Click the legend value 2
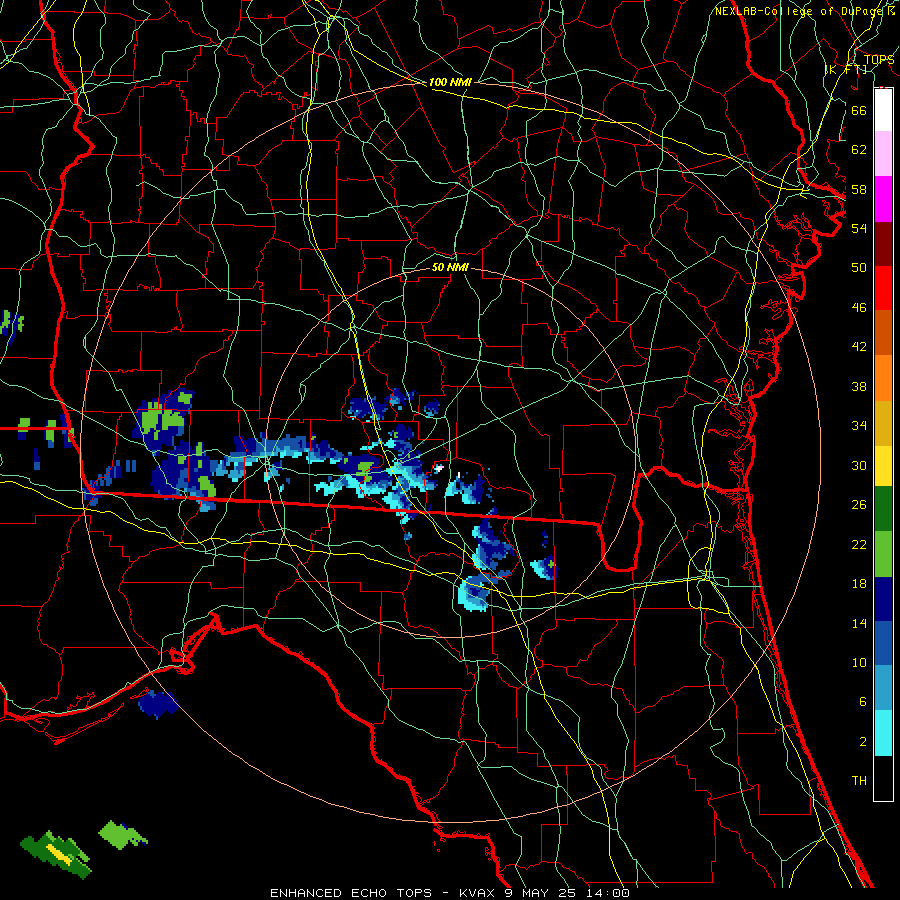This screenshot has height=900, width=900. [x=862, y=742]
